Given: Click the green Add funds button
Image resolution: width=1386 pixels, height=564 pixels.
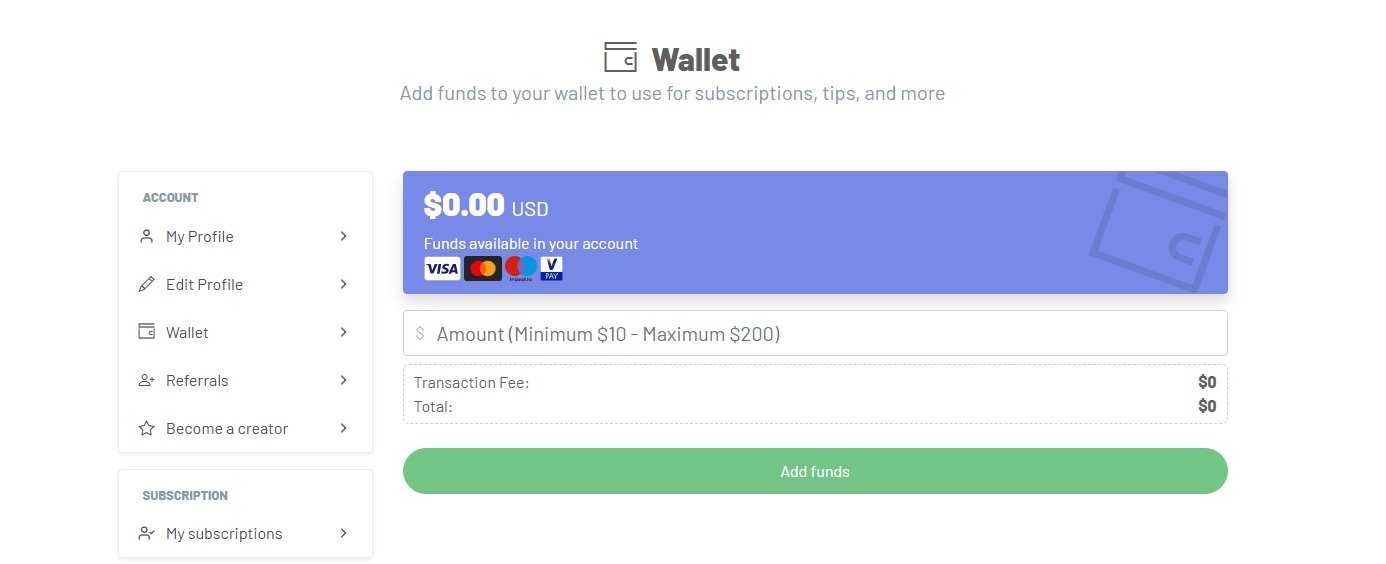Looking at the screenshot, I should click(815, 471).
